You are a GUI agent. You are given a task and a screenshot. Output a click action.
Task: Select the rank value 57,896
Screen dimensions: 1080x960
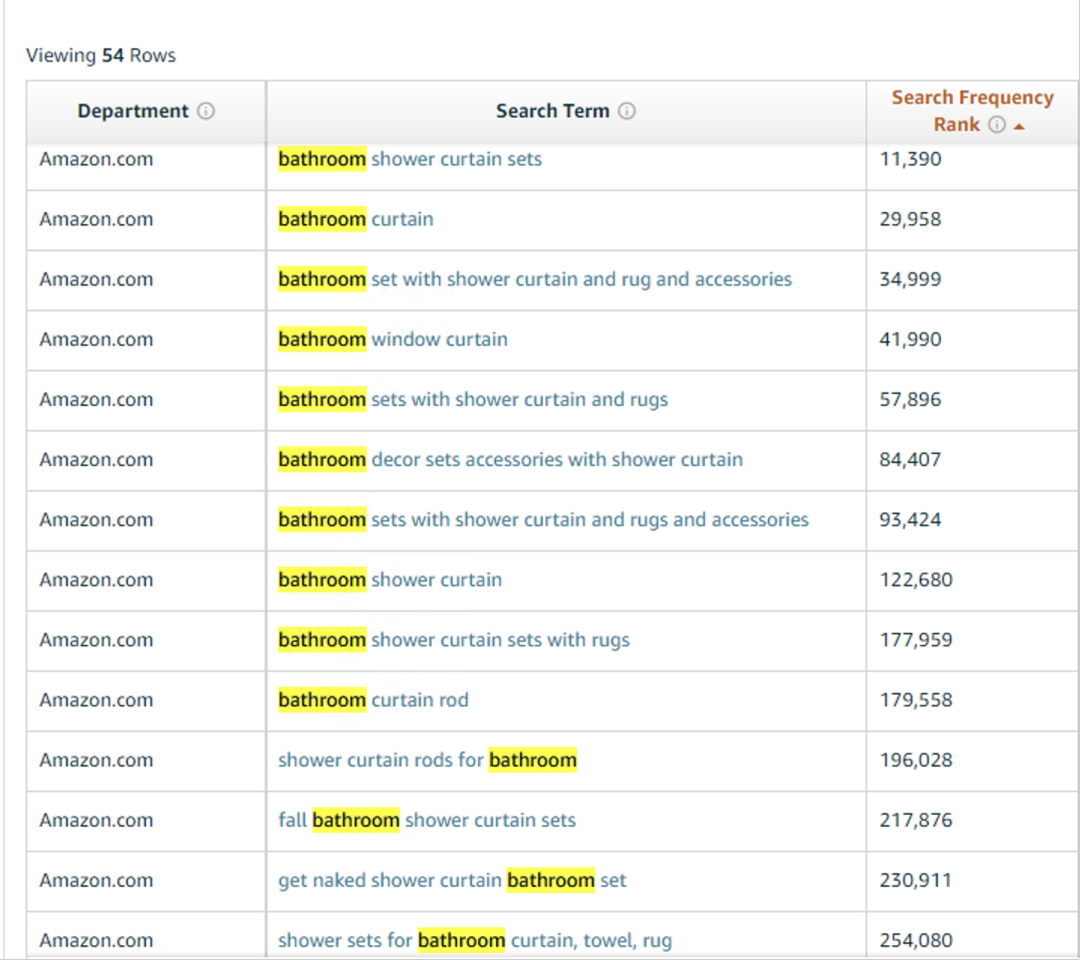point(911,399)
